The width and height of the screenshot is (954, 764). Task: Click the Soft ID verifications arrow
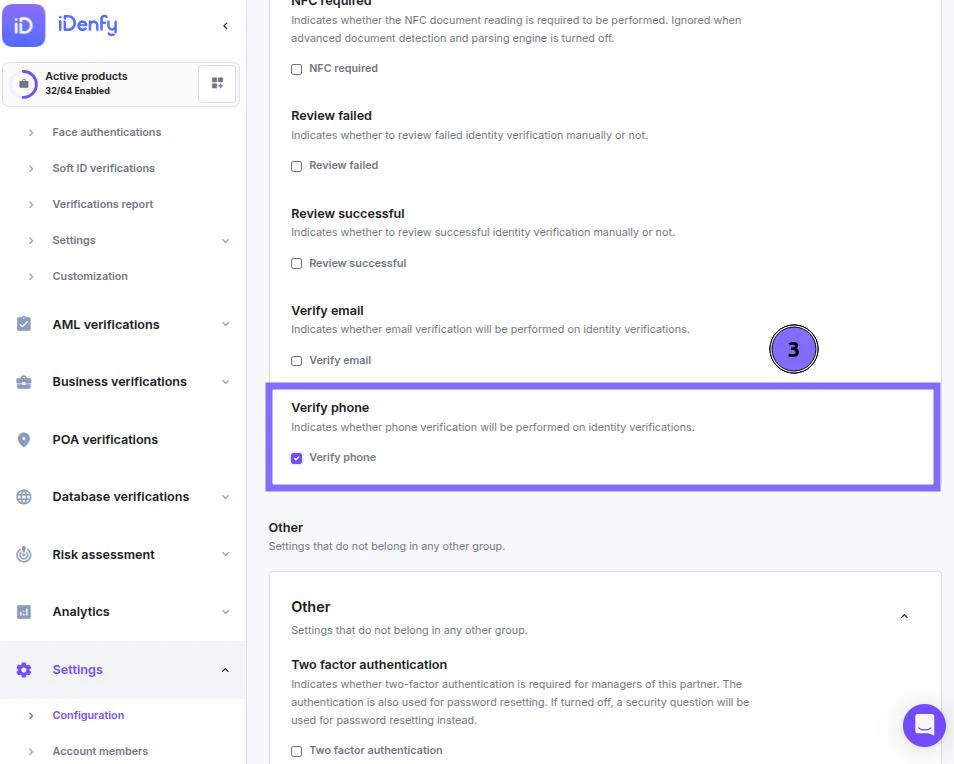pos(31,168)
